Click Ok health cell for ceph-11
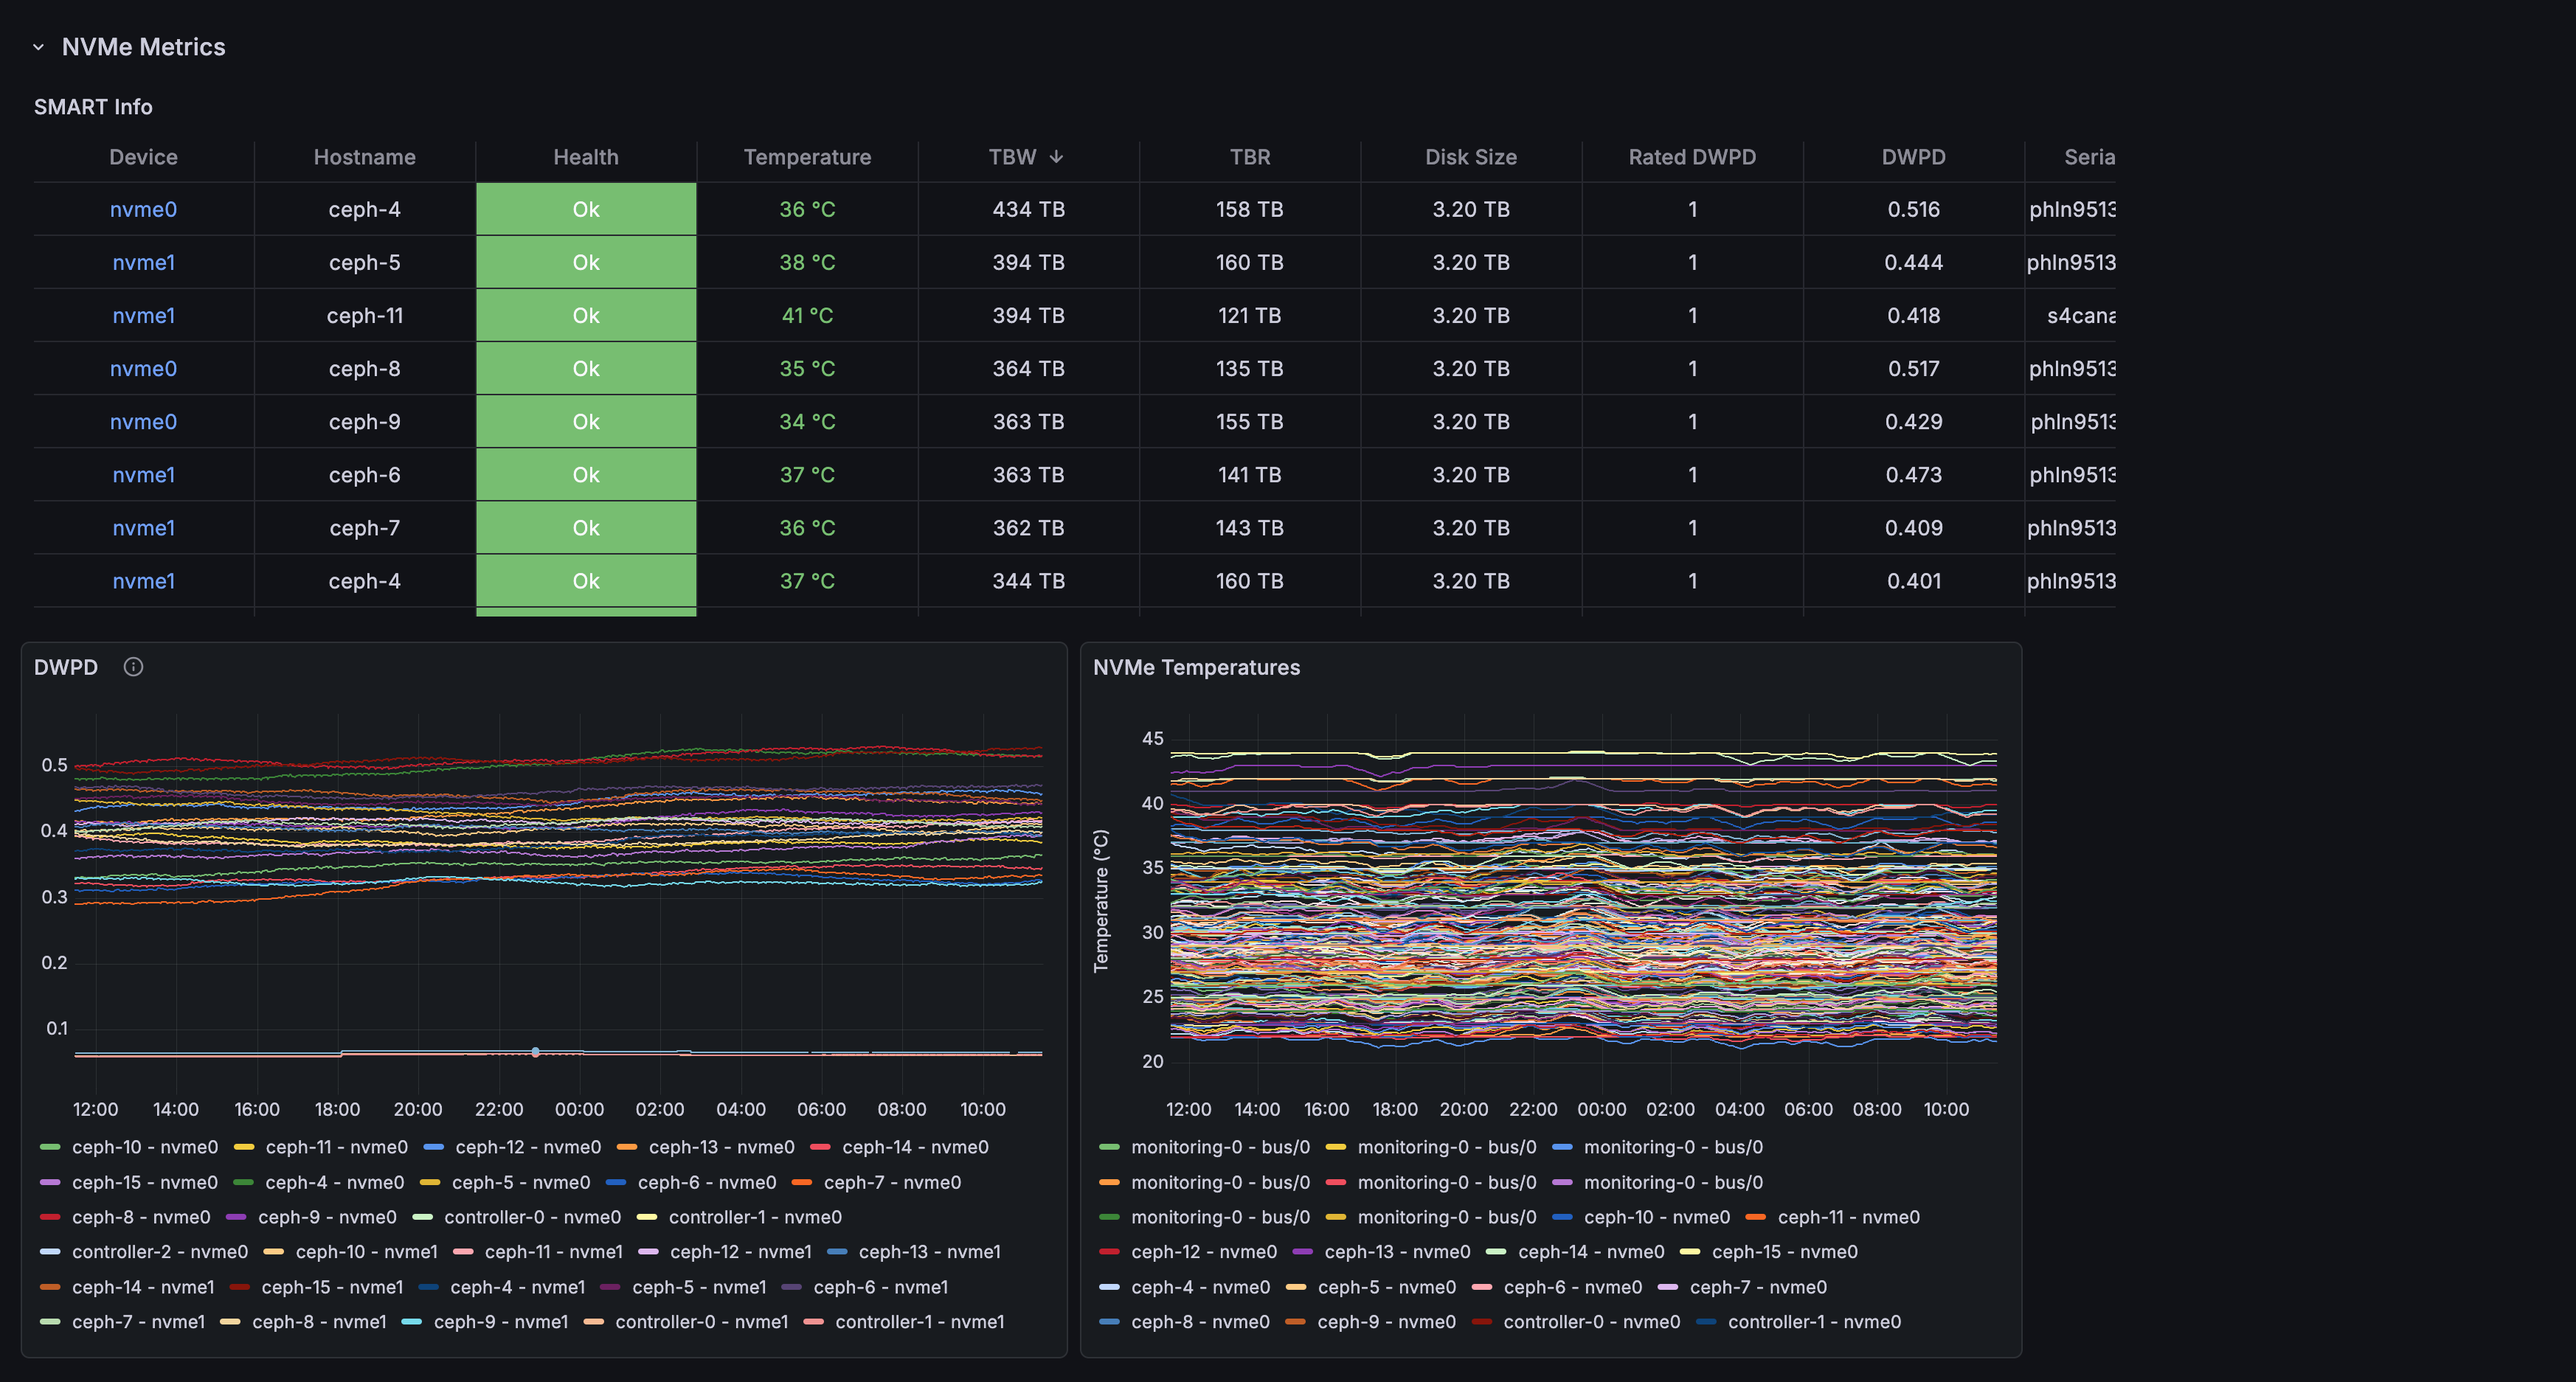Viewport: 2576px width, 1382px height. tap(586, 315)
